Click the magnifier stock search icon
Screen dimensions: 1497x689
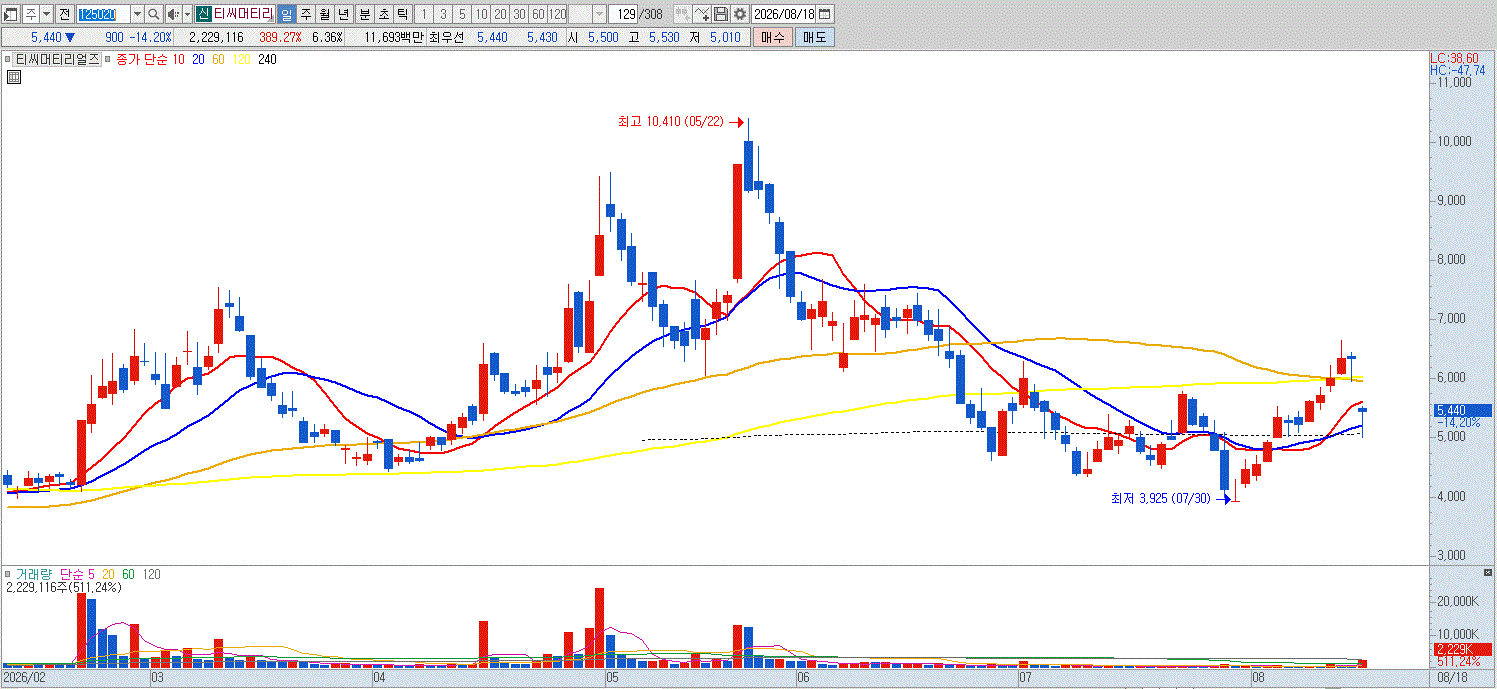pyautogui.click(x=153, y=14)
